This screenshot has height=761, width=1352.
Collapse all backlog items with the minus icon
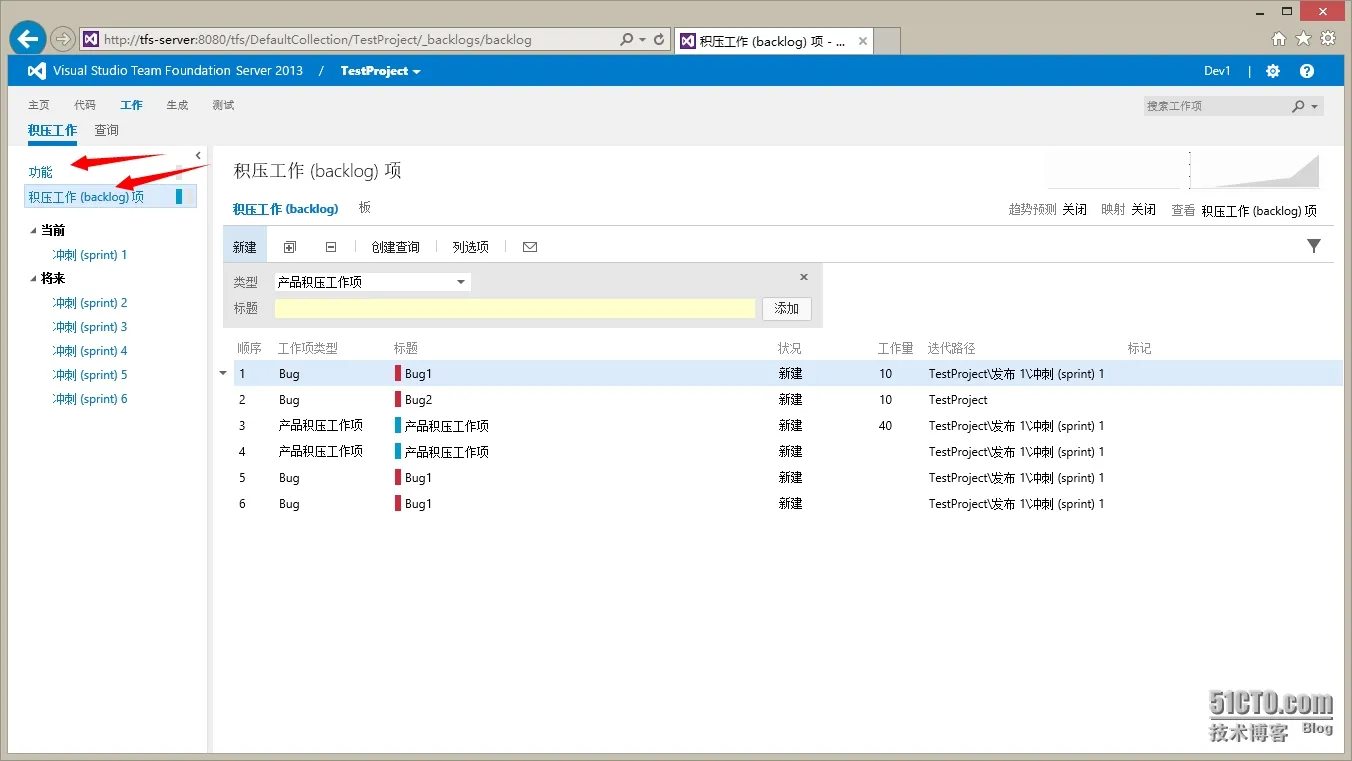click(x=331, y=247)
